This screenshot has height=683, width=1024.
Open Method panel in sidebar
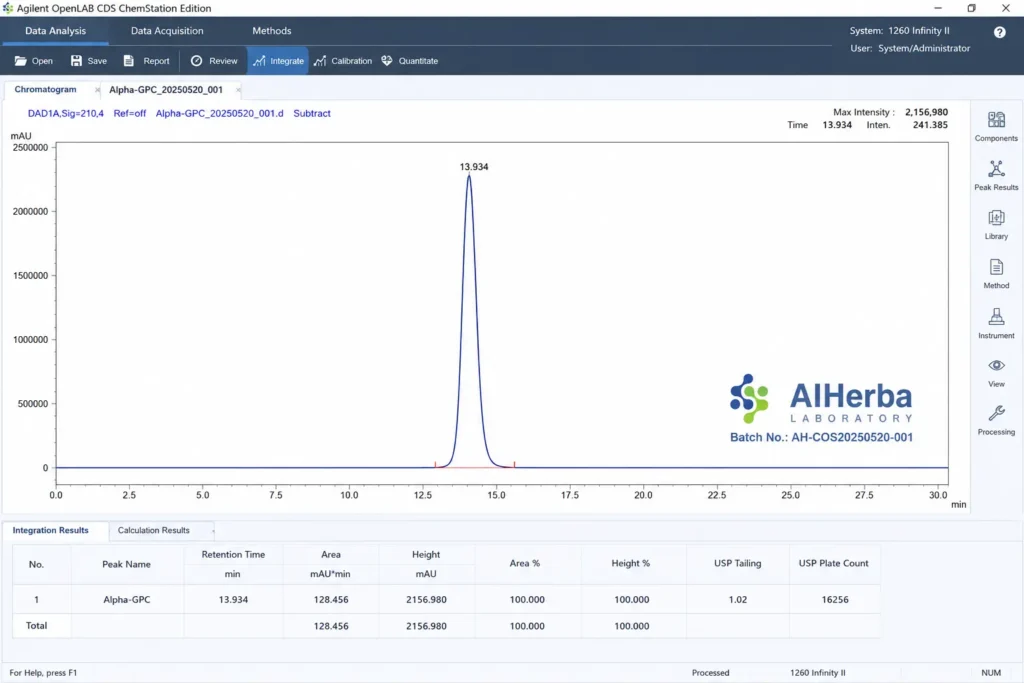pos(996,274)
